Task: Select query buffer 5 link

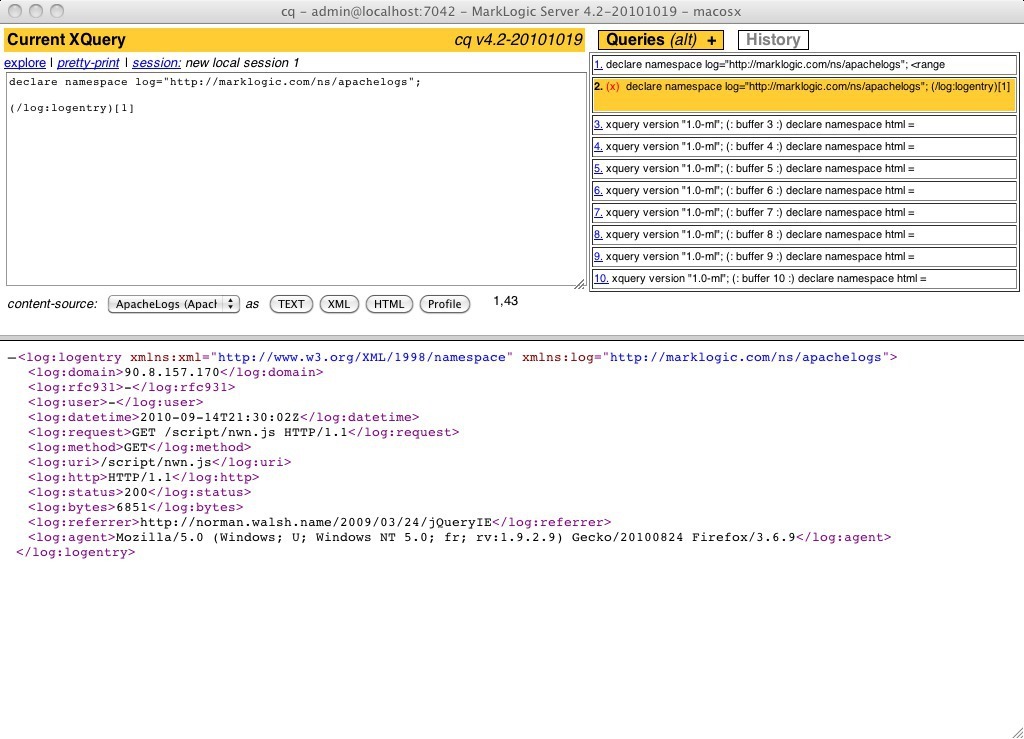Action: [598, 168]
